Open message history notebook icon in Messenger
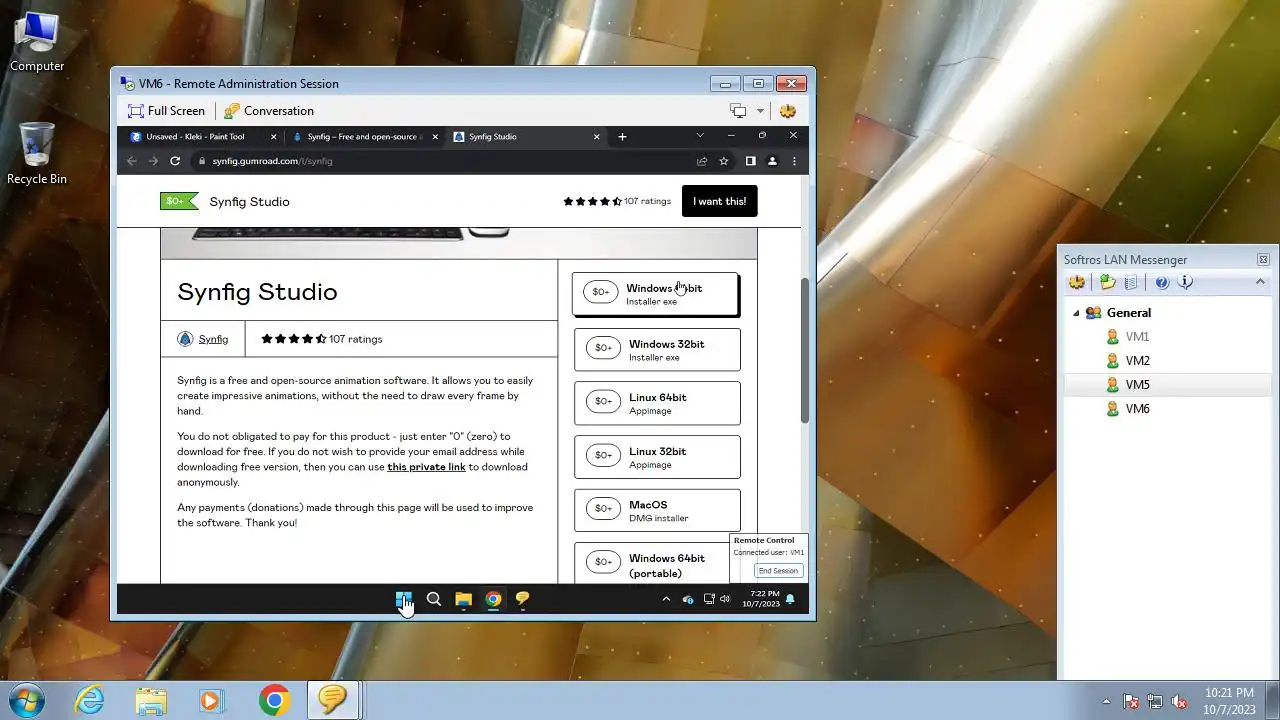The height and width of the screenshot is (720, 1280). pyautogui.click(x=1131, y=283)
